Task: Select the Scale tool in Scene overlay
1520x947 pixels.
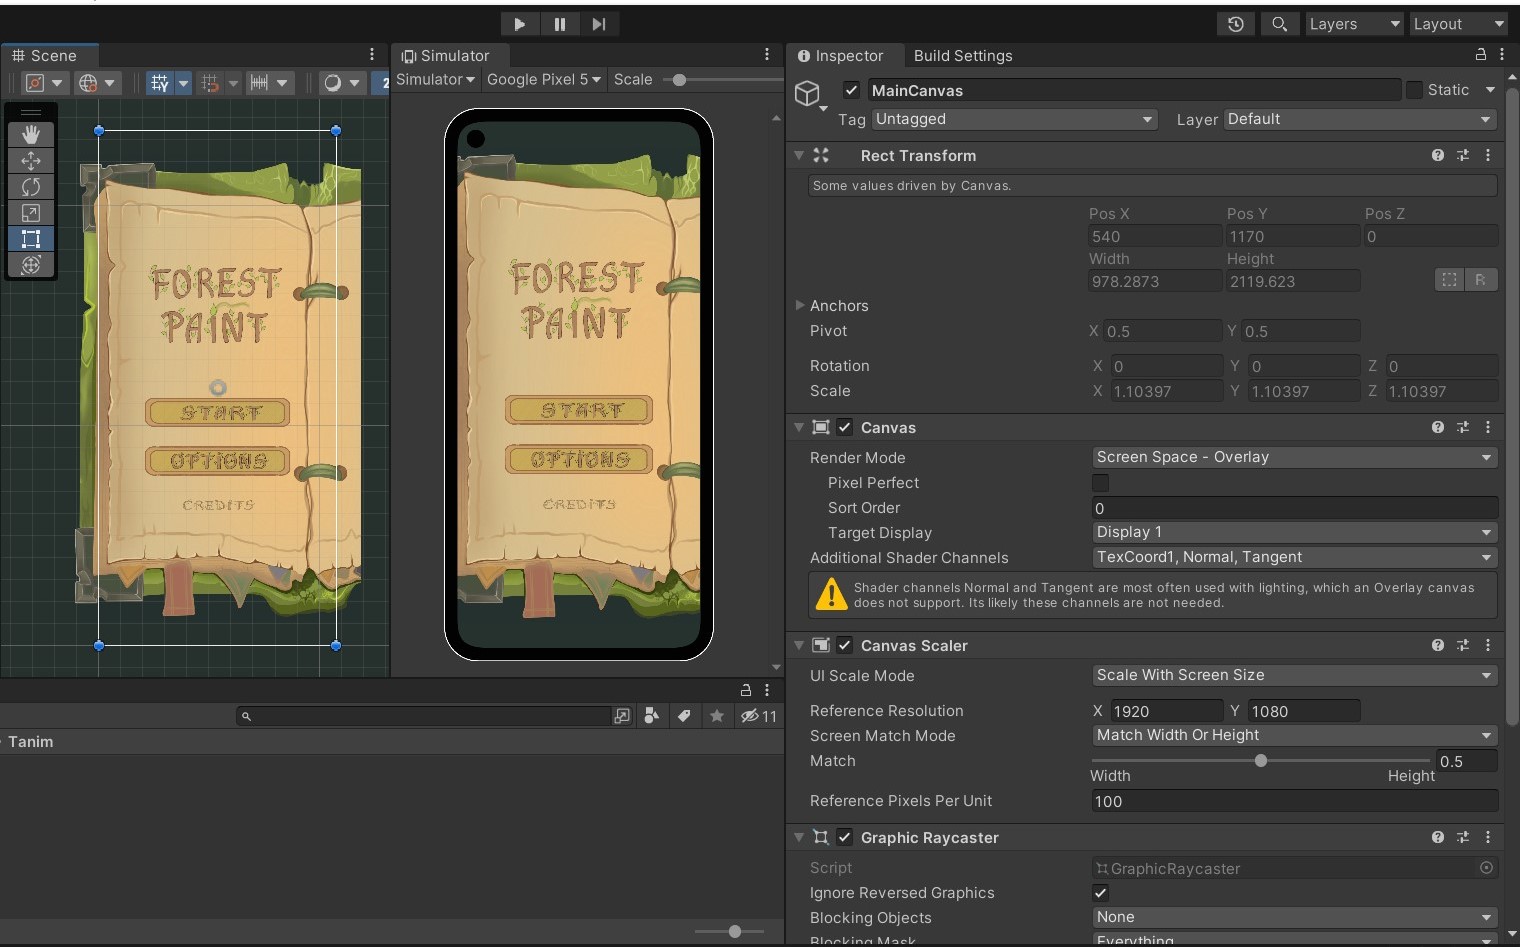Action: [x=31, y=212]
